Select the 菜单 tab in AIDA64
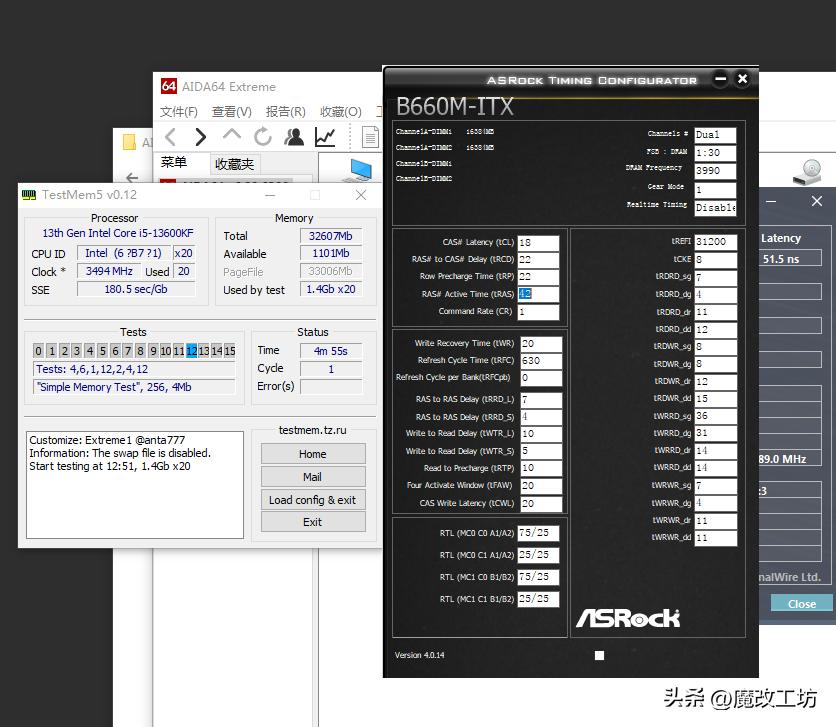Image resolution: width=836 pixels, height=727 pixels. tap(174, 163)
